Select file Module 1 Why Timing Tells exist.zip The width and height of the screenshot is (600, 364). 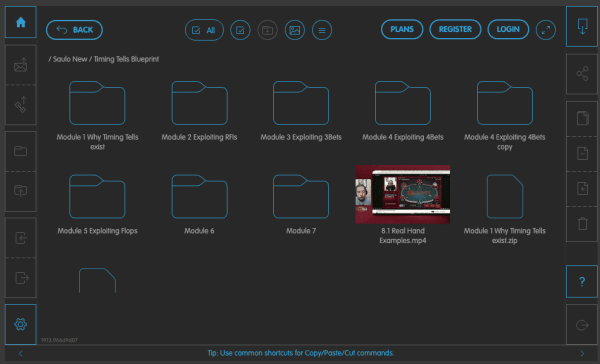[505, 197]
